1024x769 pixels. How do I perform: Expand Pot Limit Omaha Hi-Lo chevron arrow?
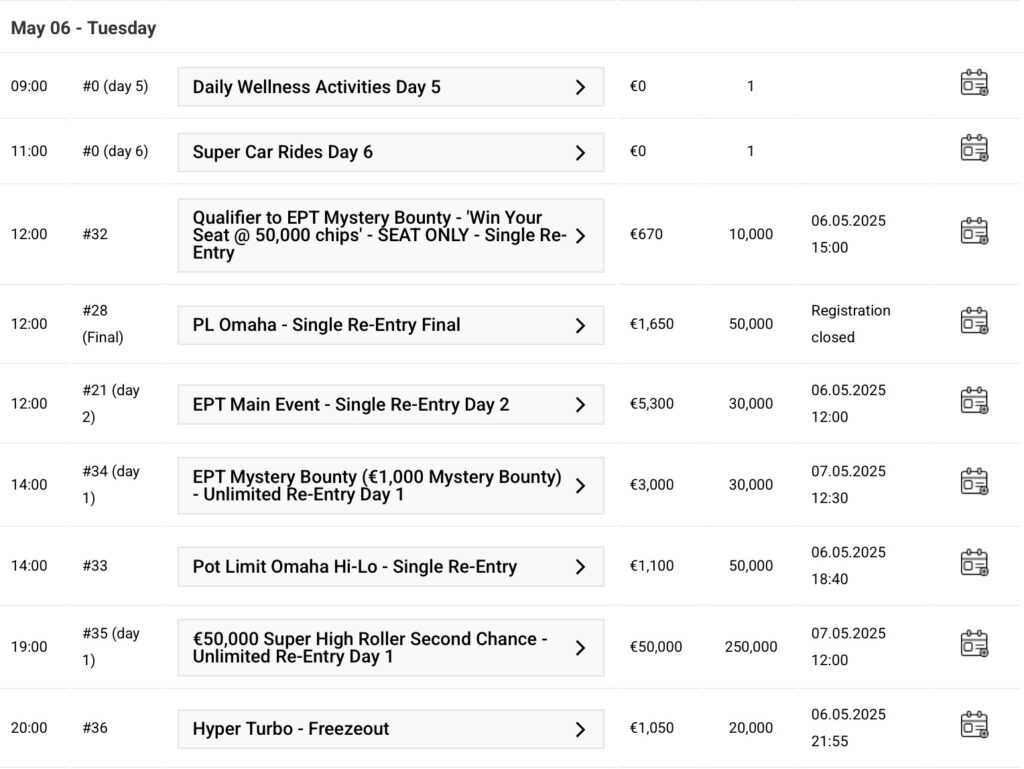[580, 567]
